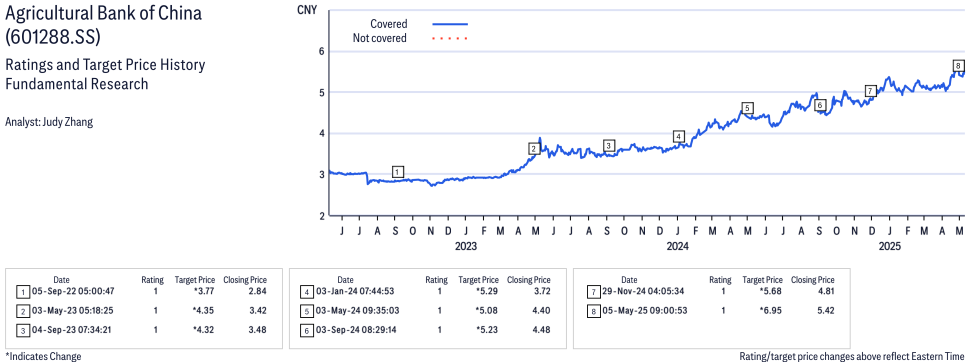This screenshot has height=362, width=975.
Task: Click target price '*6.95'
Action: (x=771, y=310)
